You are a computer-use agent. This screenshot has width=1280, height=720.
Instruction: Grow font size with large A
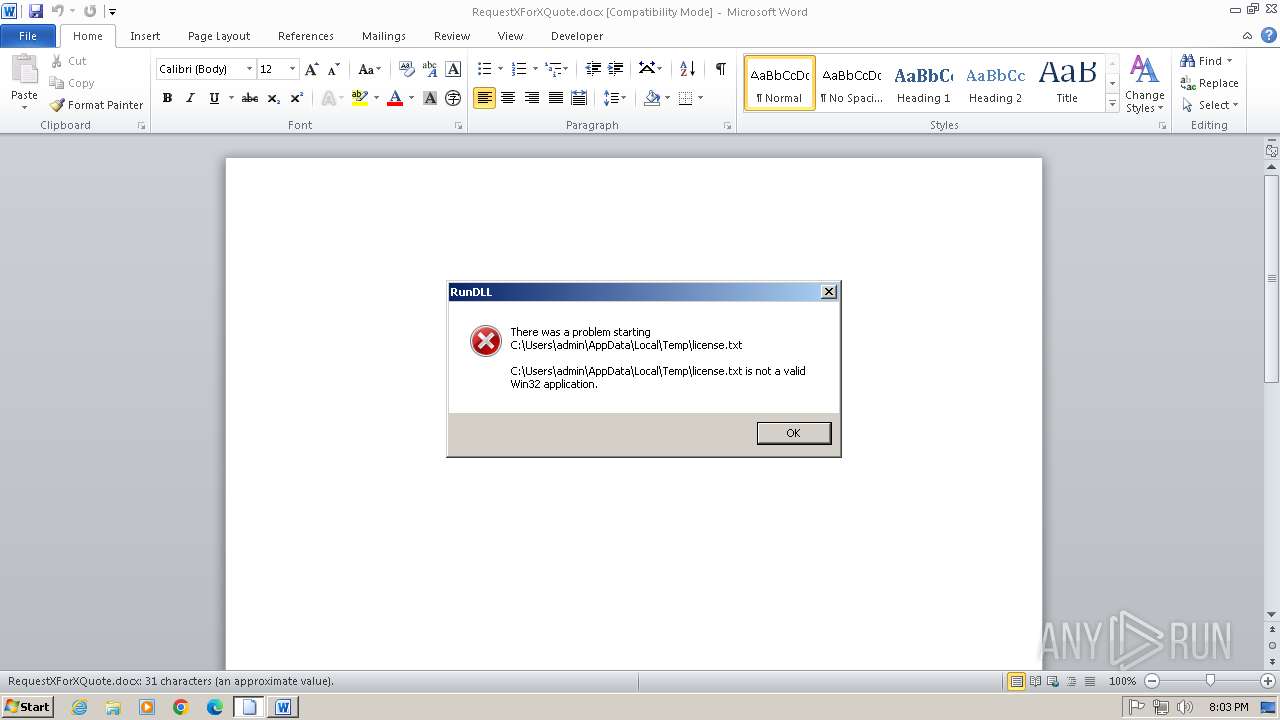pos(312,69)
